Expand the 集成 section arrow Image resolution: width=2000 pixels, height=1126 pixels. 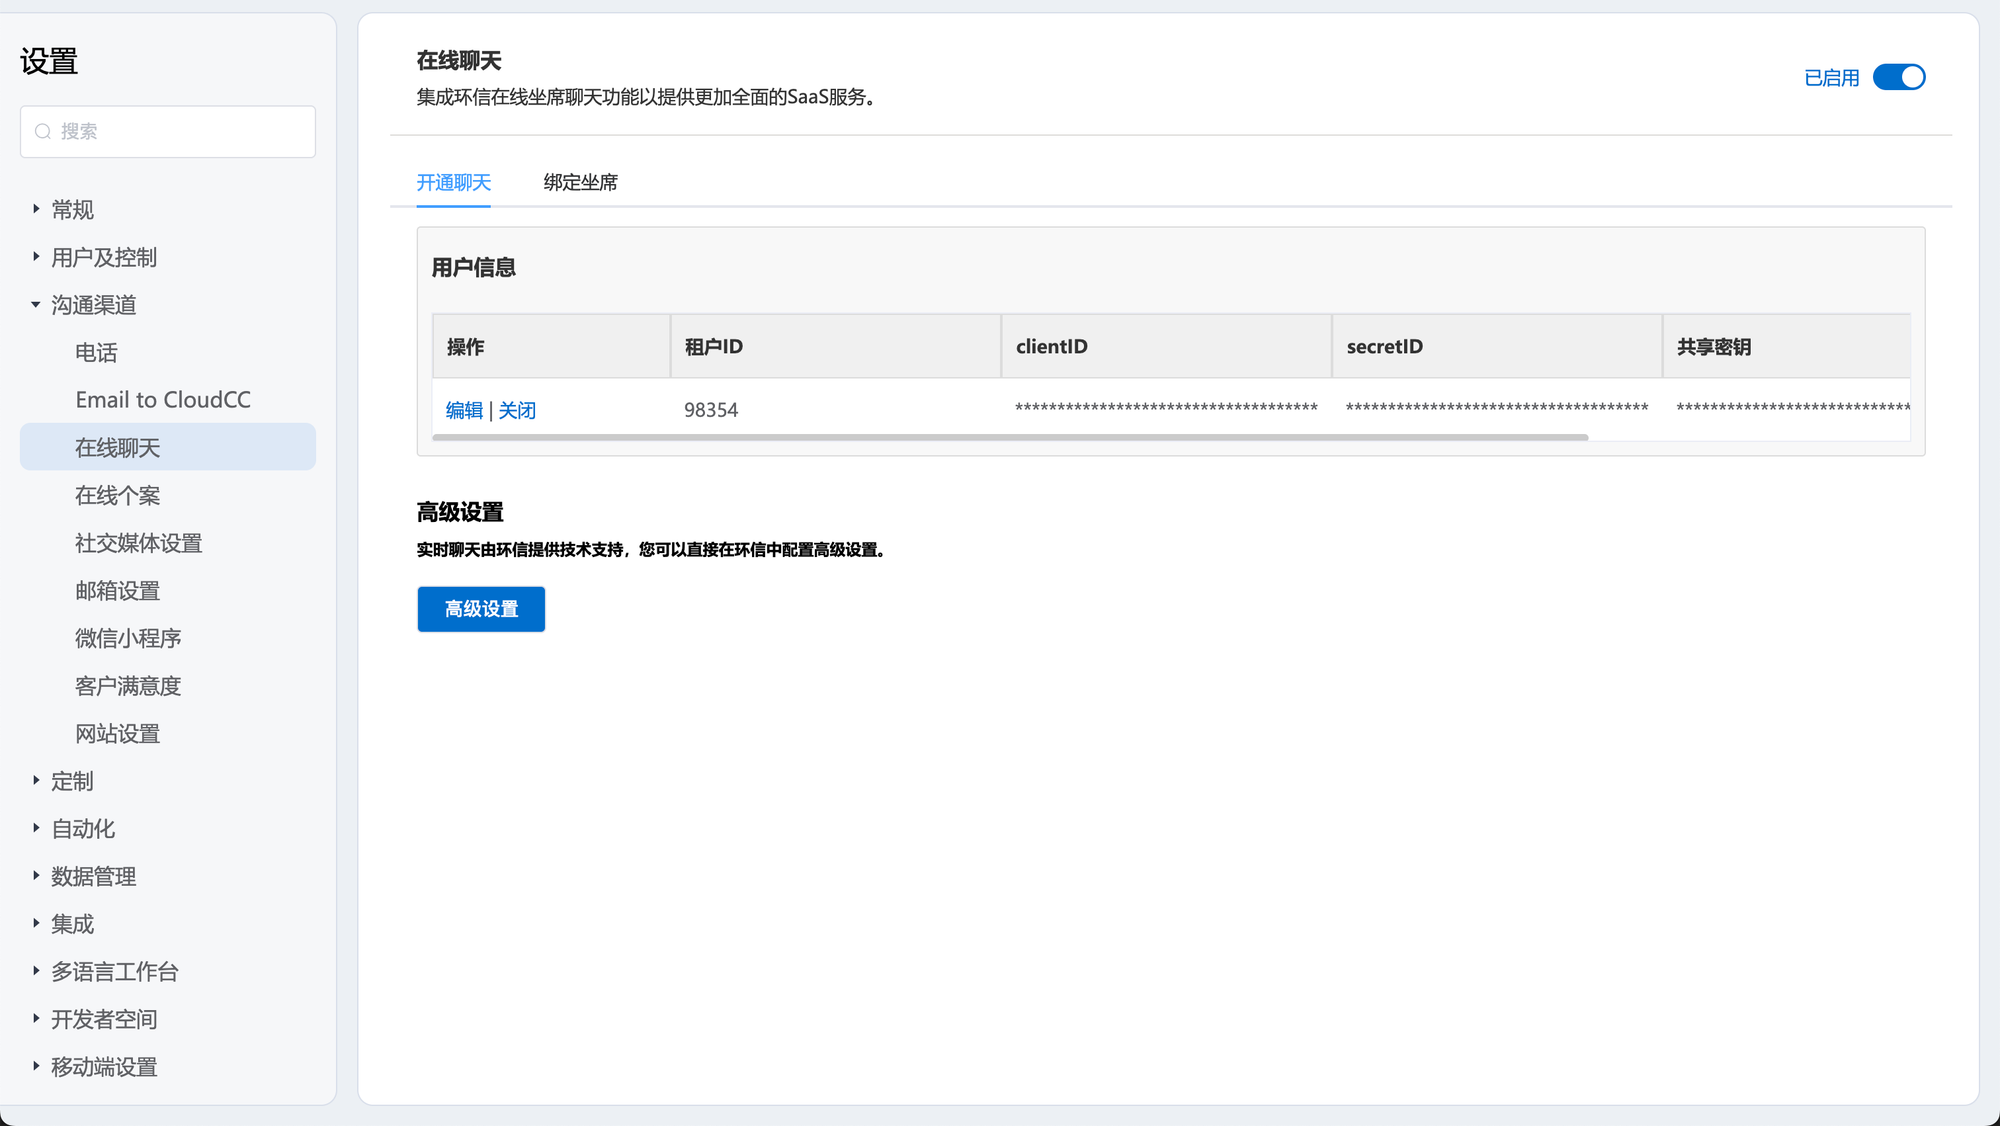click(x=36, y=923)
